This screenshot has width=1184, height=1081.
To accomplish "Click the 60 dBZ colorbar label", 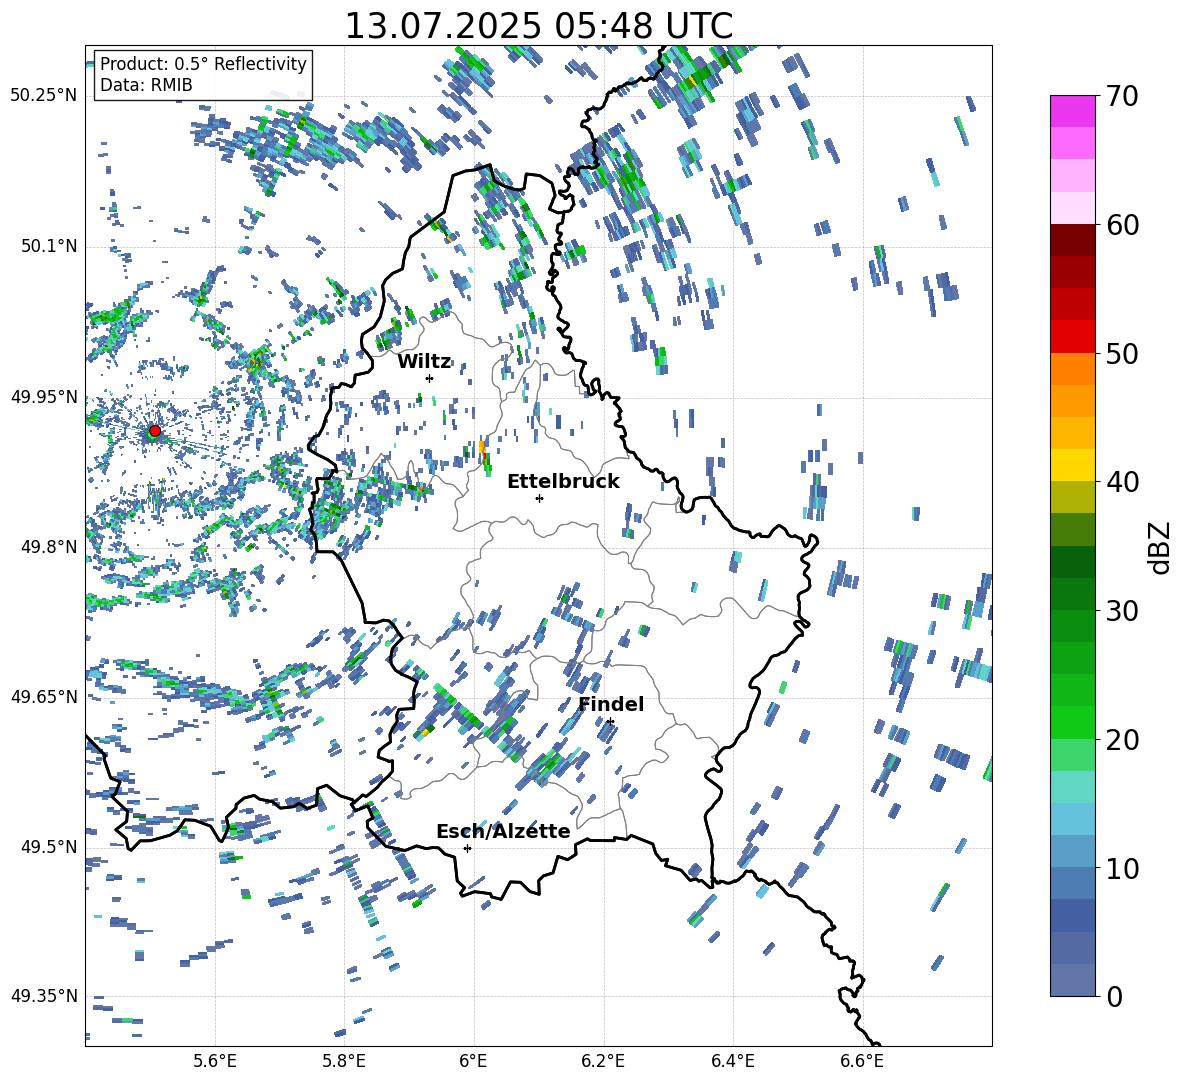I will click(x=1122, y=225).
